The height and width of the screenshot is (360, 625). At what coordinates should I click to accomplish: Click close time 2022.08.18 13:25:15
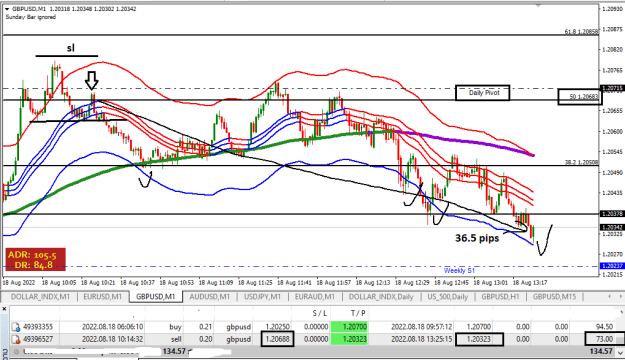click(421, 339)
